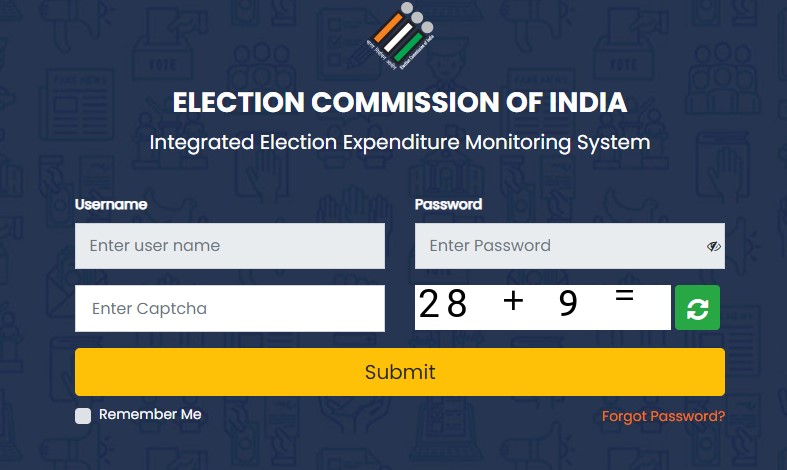Image resolution: width=787 pixels, height=470 pixels.
Task: Click the number 9 in the captcha
Action: pyautogui.click(x=568, y=304)
